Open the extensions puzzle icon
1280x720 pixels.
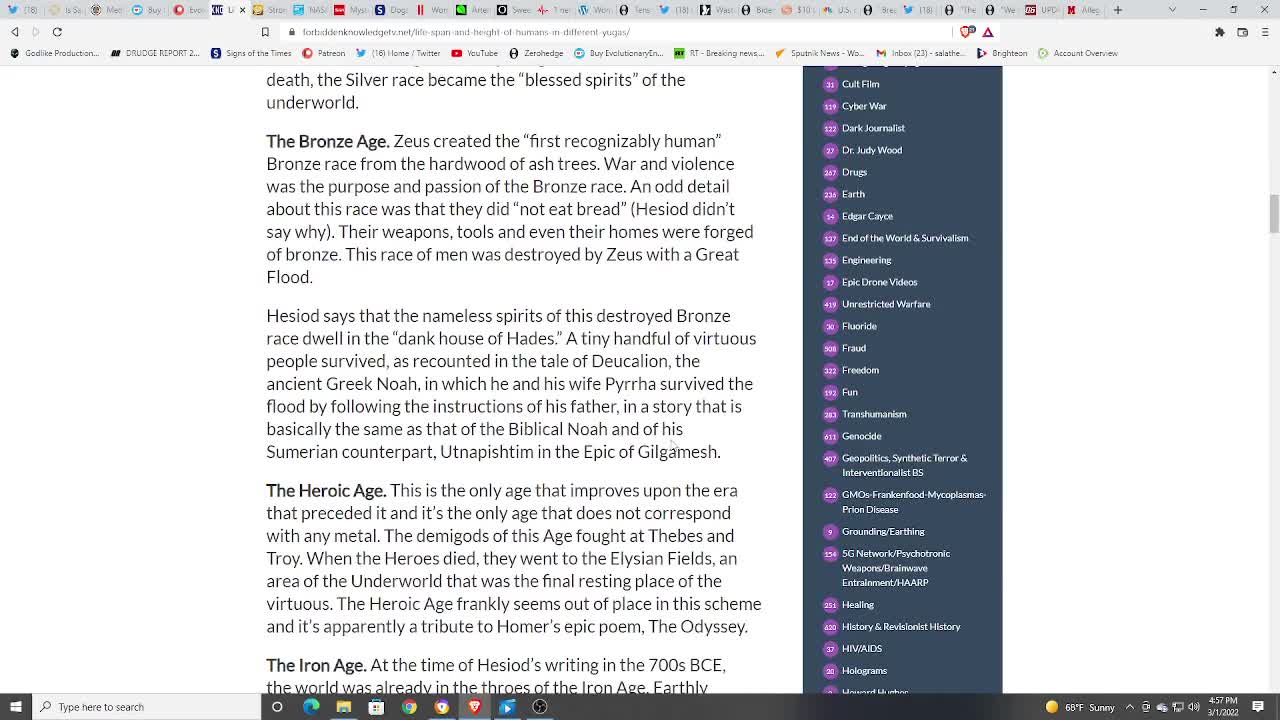coord(1219,32)
